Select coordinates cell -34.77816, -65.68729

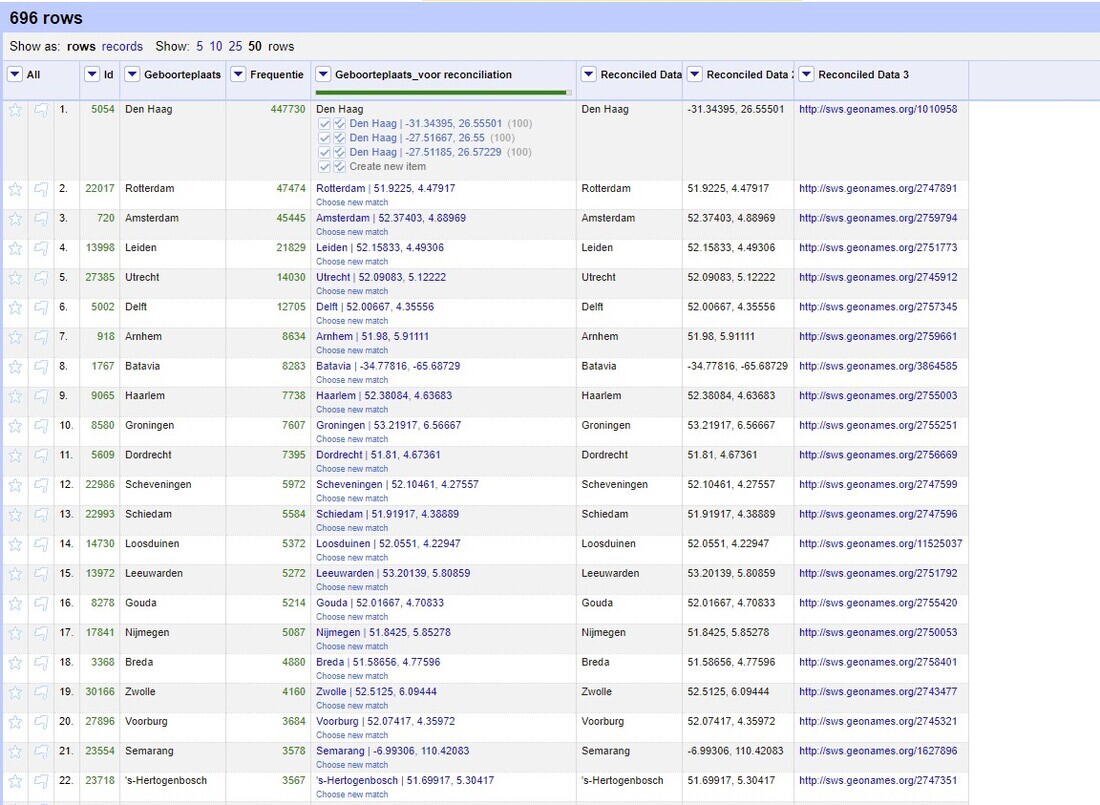point(737,366)
